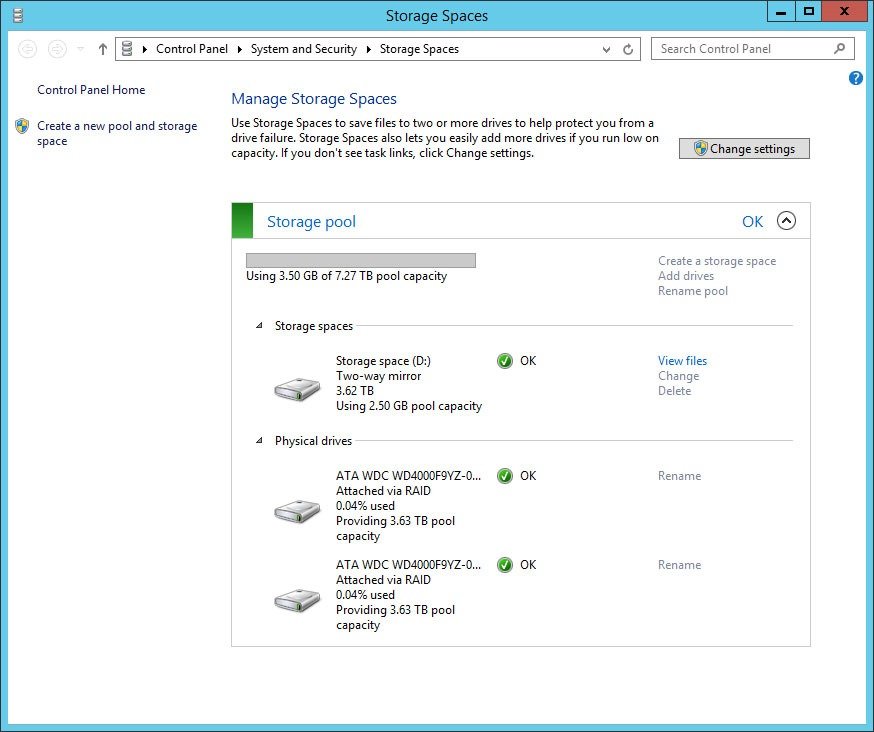874x732 pixels.
Task: Collapse Storage pool with chevron button
Action: coord(786,221)
